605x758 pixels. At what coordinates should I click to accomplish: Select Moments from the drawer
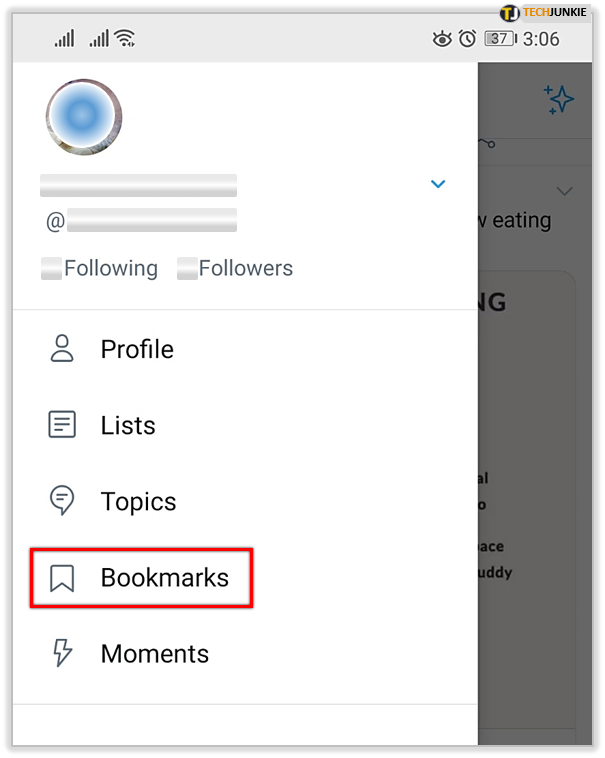154,654
